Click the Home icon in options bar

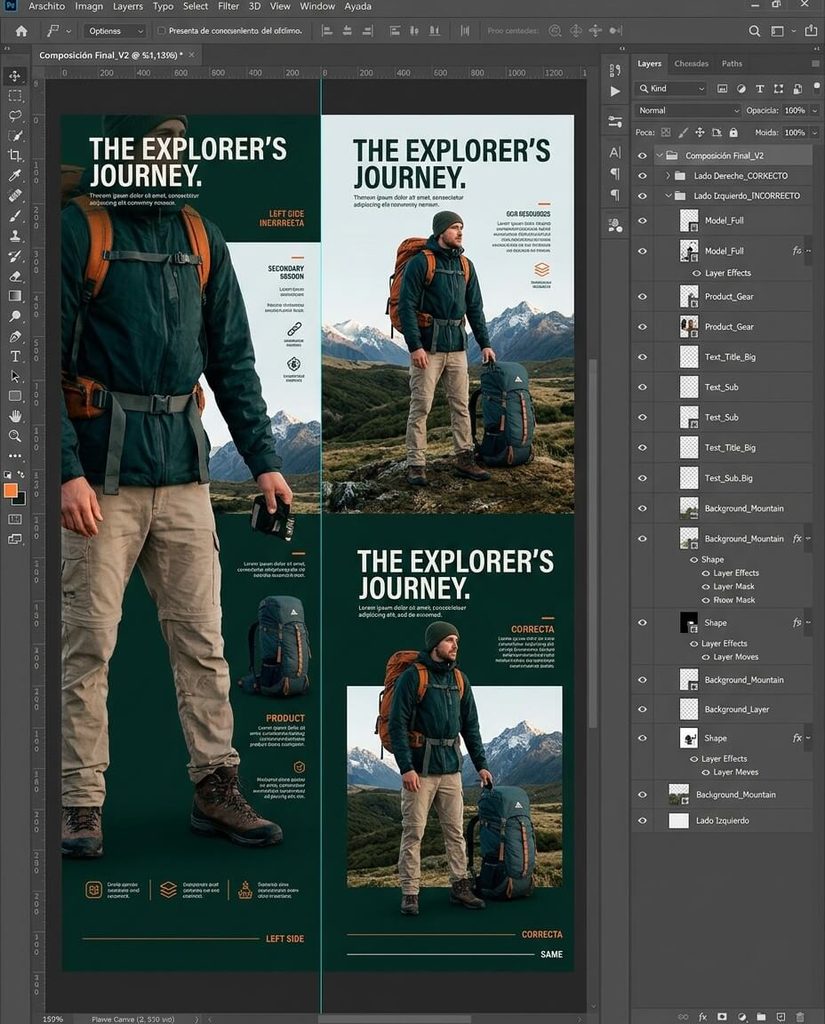[x=22, y=31]
